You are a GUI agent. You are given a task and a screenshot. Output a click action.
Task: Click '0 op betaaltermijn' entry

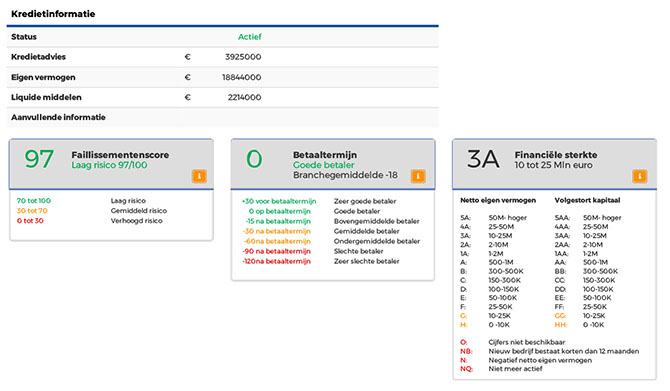(279, 211)
